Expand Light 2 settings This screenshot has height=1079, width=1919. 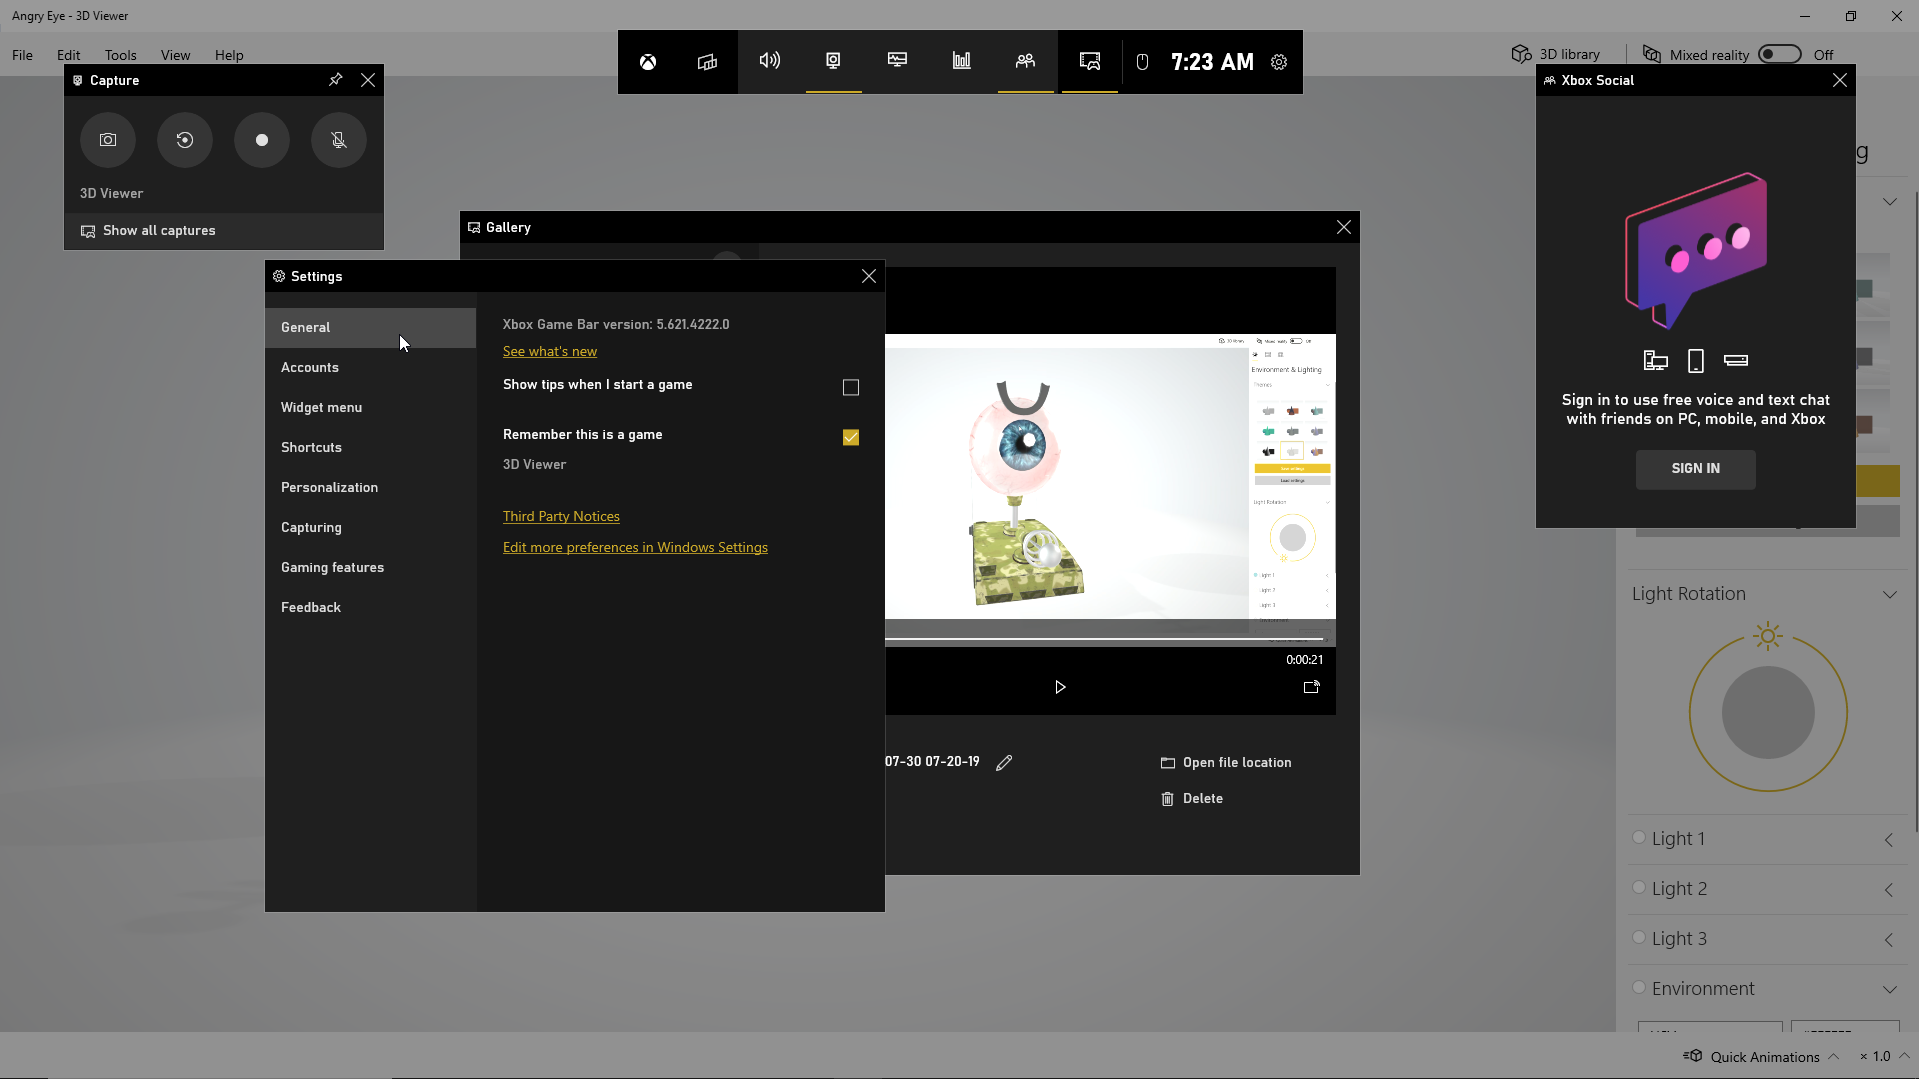[x=1889, y=890]
